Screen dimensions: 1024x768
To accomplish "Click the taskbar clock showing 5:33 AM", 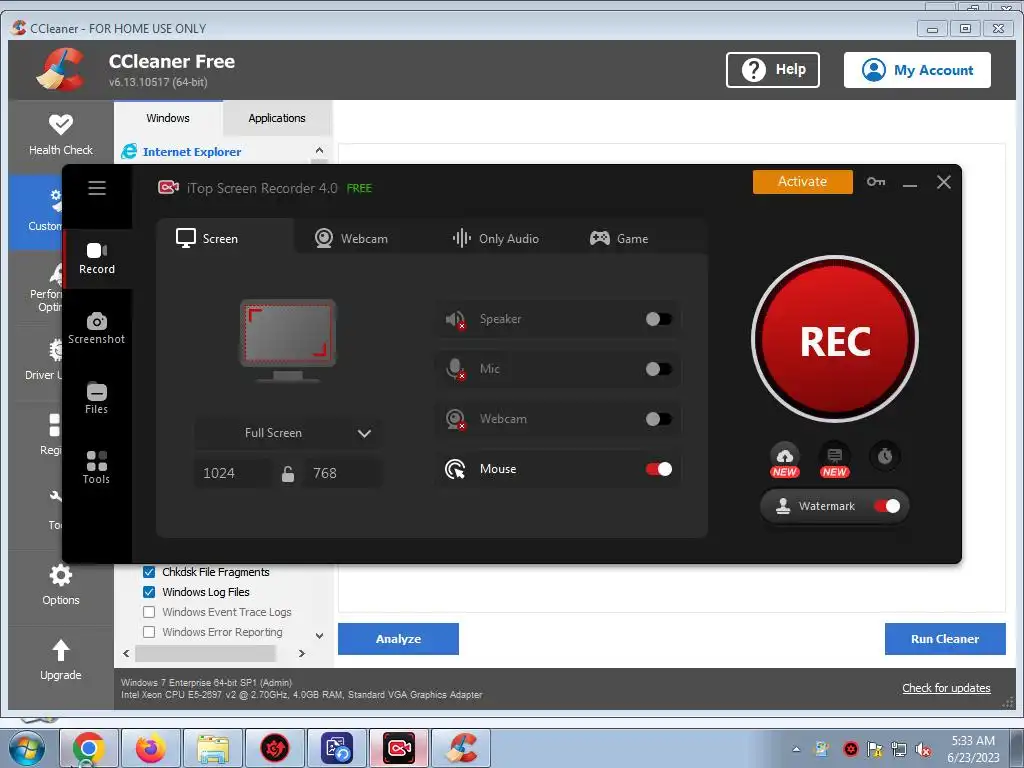I will (x=973, y=749).
